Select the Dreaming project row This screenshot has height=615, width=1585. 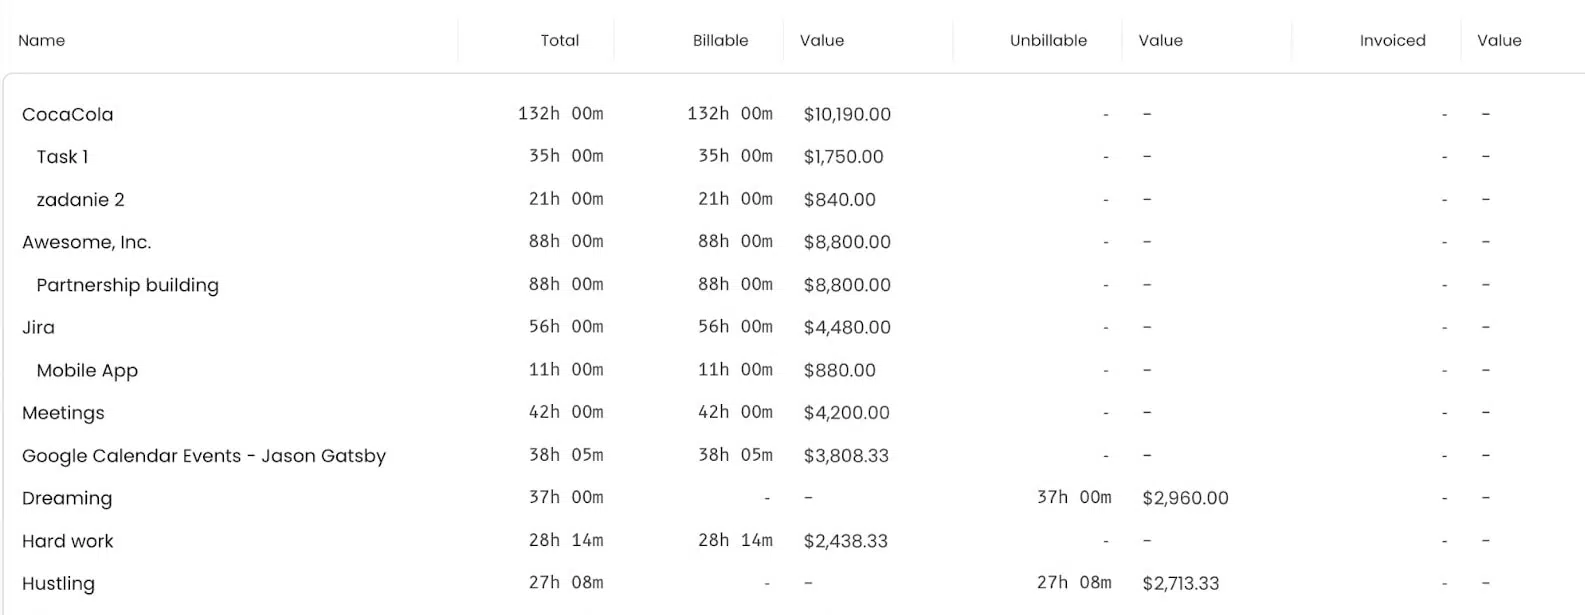coord(67,498)
